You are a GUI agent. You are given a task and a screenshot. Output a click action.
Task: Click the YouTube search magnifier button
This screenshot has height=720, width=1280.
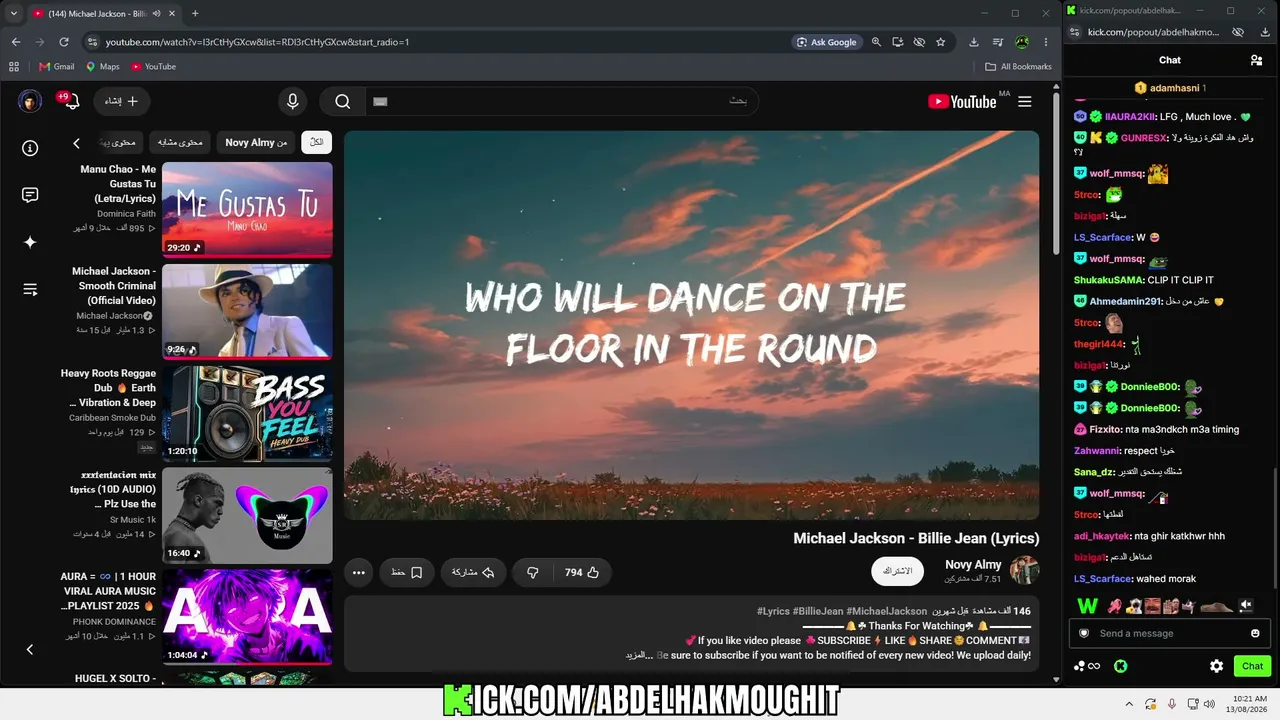pyautogui.click(x=342, y=101)
